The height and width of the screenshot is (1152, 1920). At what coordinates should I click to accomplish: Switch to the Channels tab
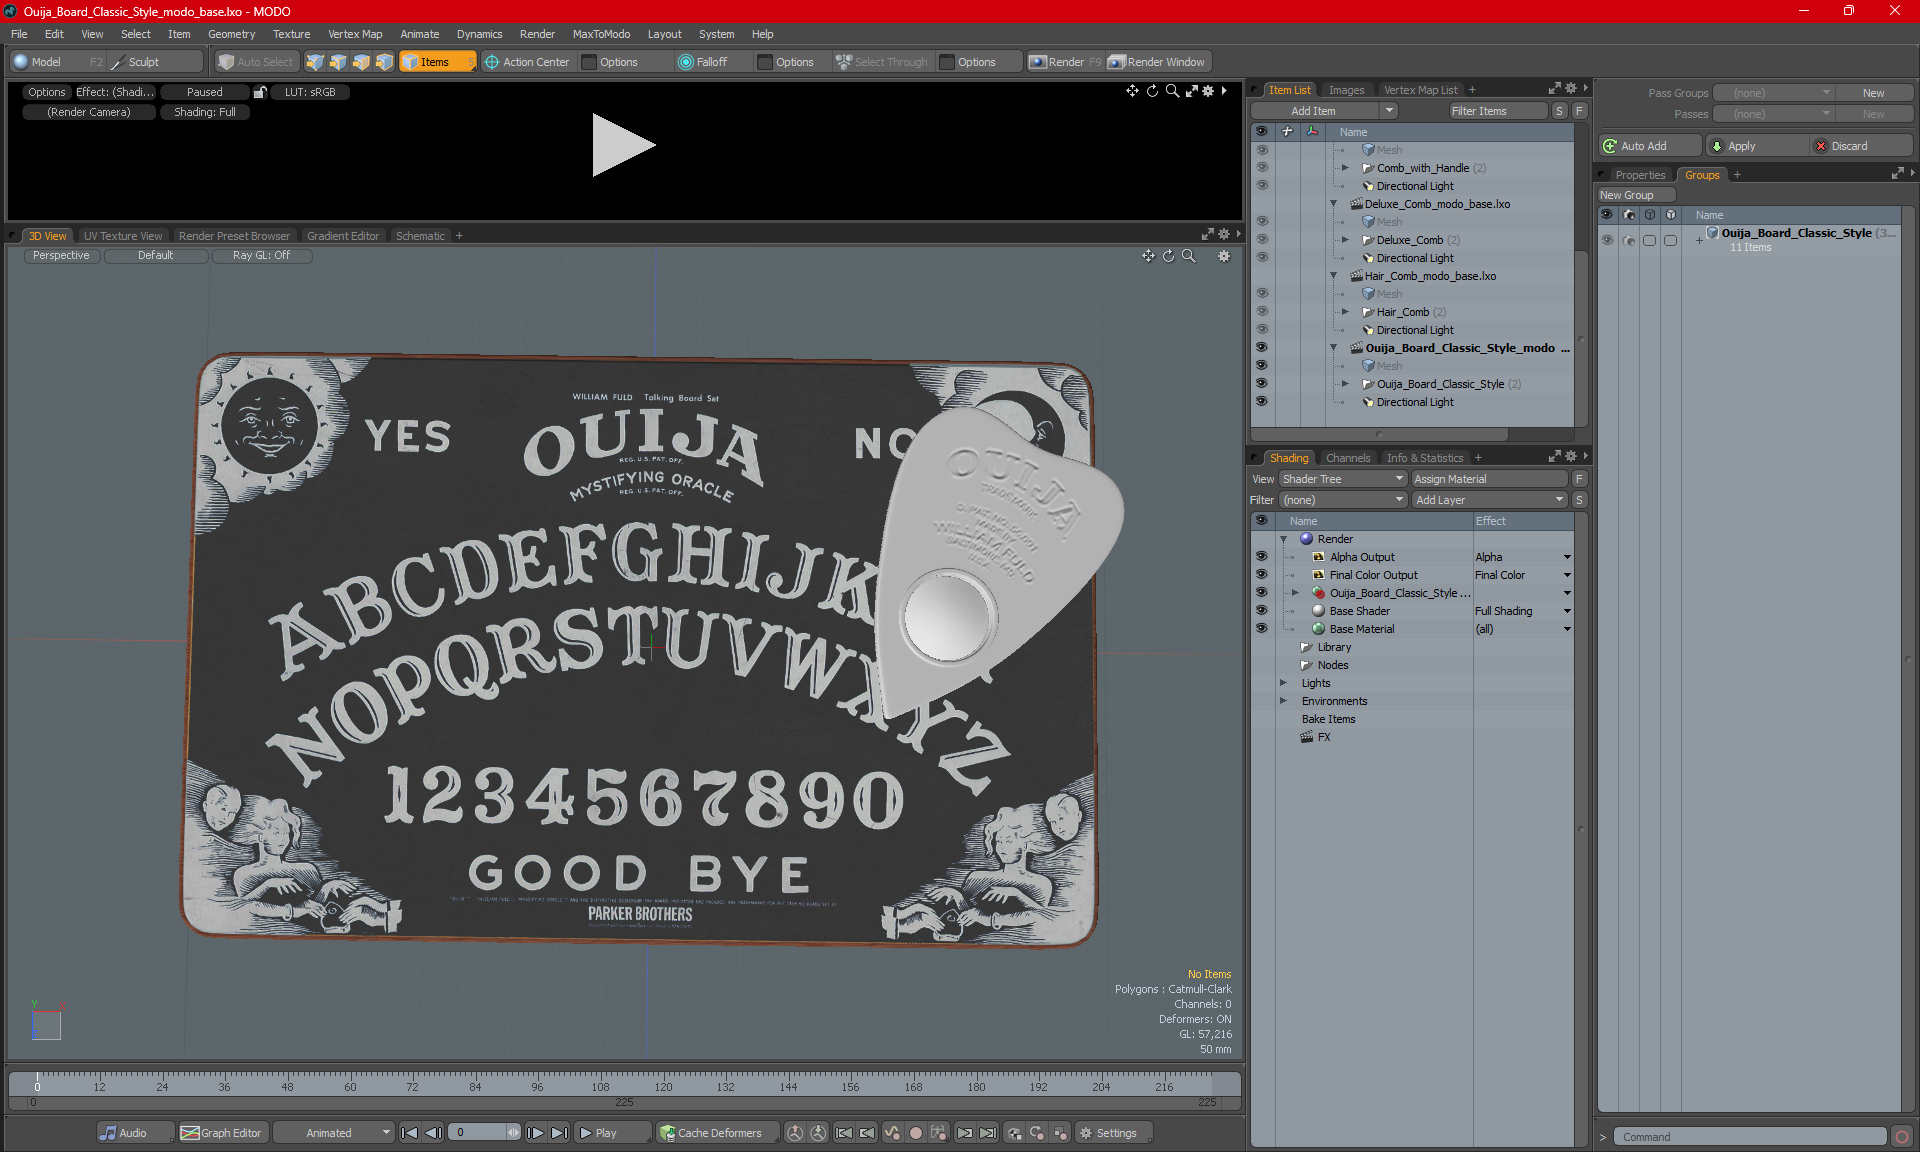click(x=1348, y=458)
